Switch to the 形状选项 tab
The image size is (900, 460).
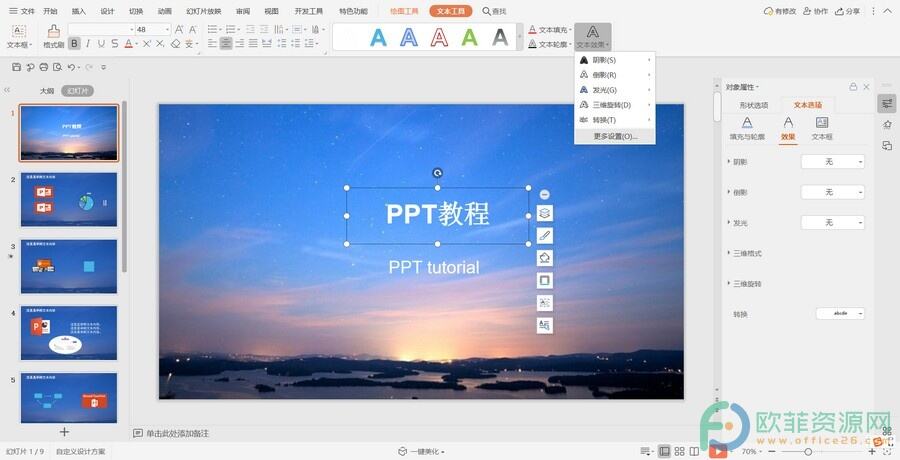pyautogui.click(x=754, y=105)
